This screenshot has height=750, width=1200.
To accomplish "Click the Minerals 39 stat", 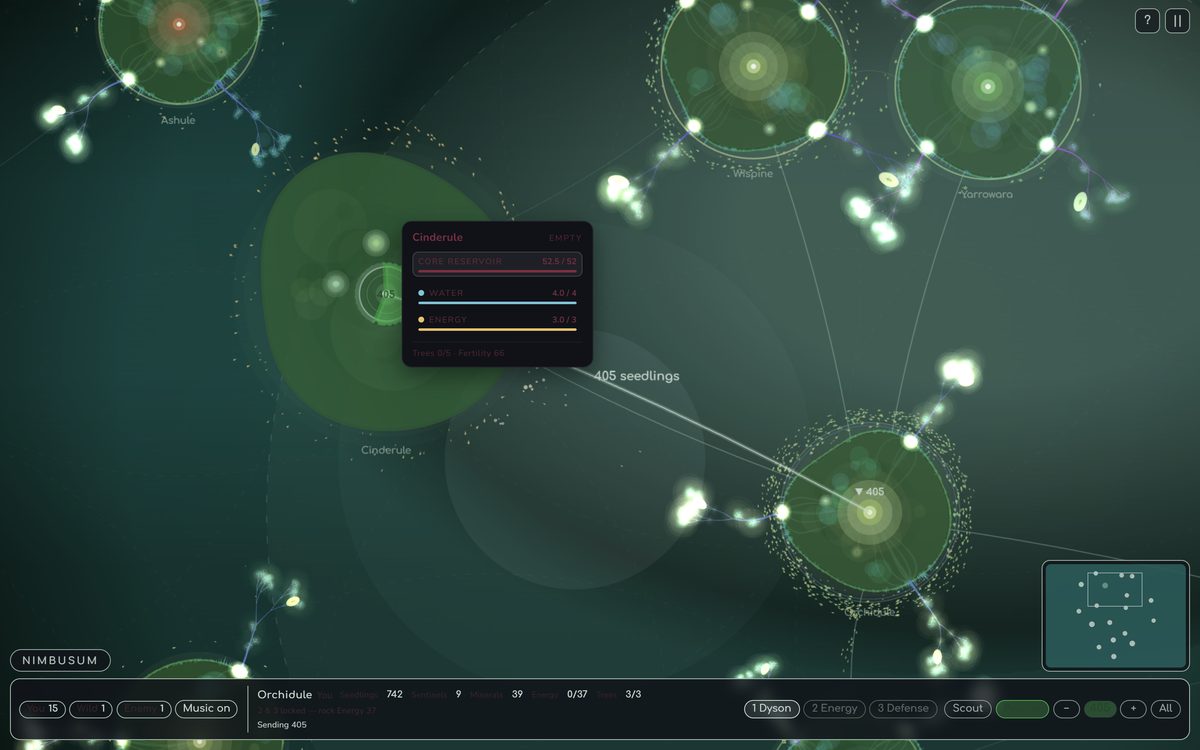I will pyautogui.click(x=497, y=694).
